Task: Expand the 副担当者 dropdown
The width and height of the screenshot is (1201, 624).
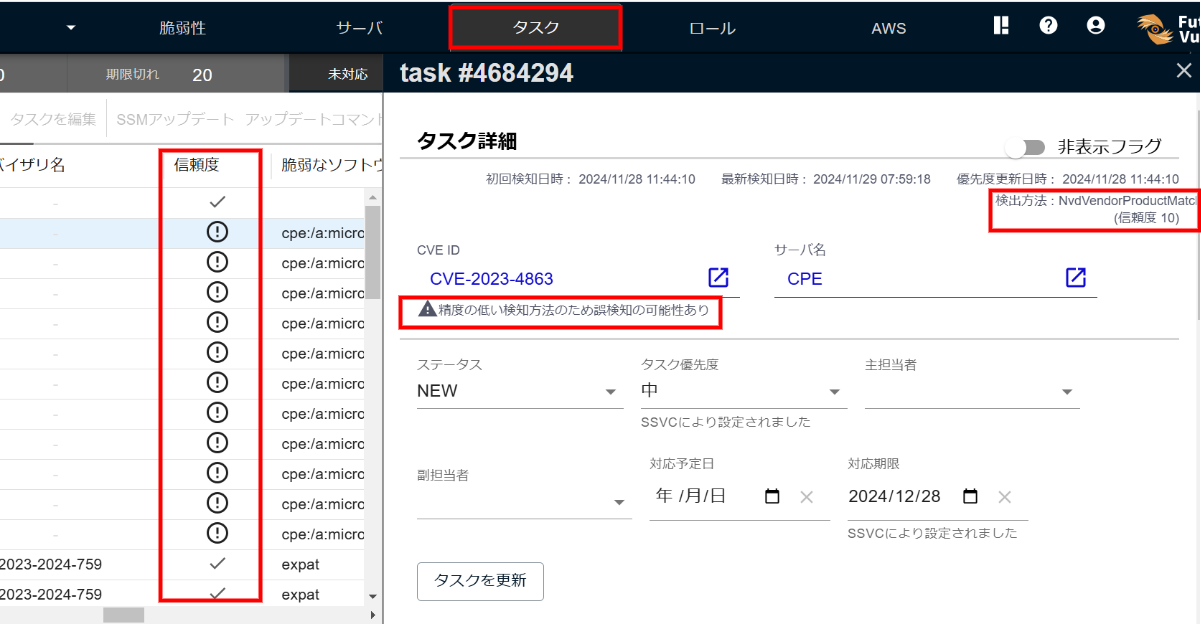Action: [x=619, y=503]
